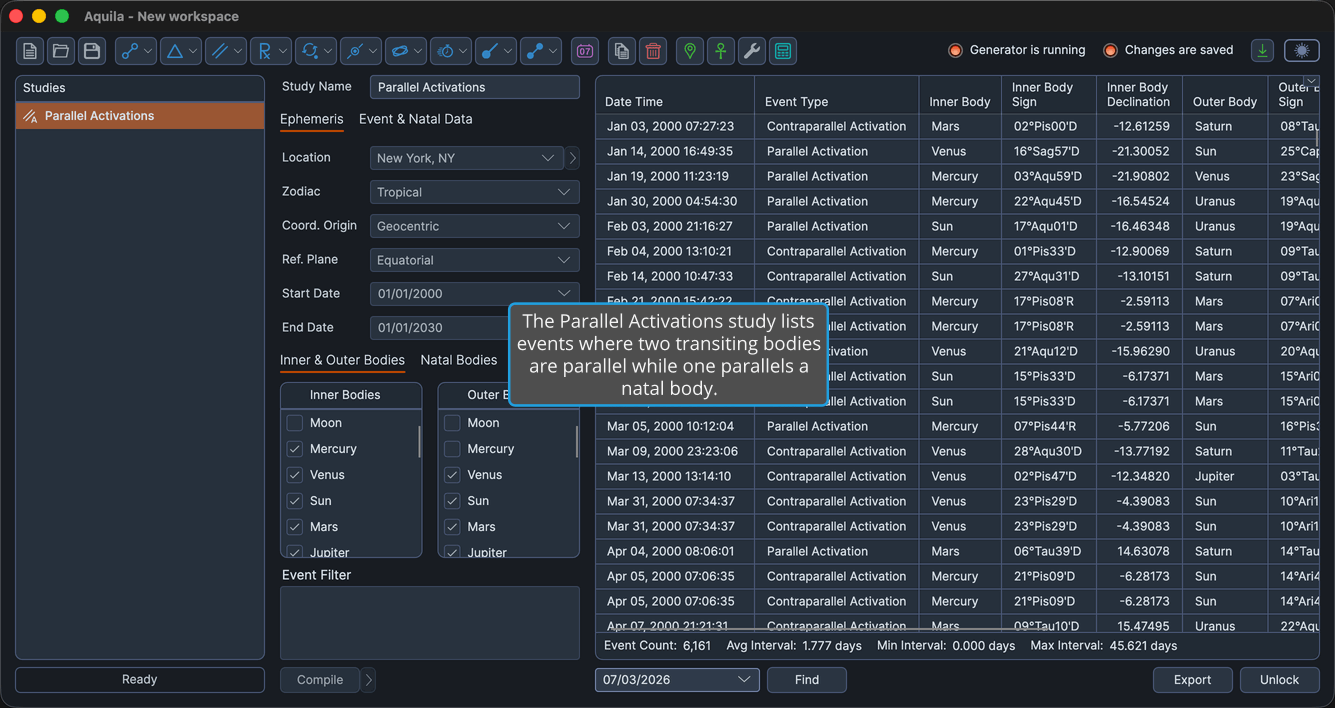Screen dimensions: 1335x708
Task: Open the Coord. Origin Geocentric dropdown
Action: (x=474, y=226)
